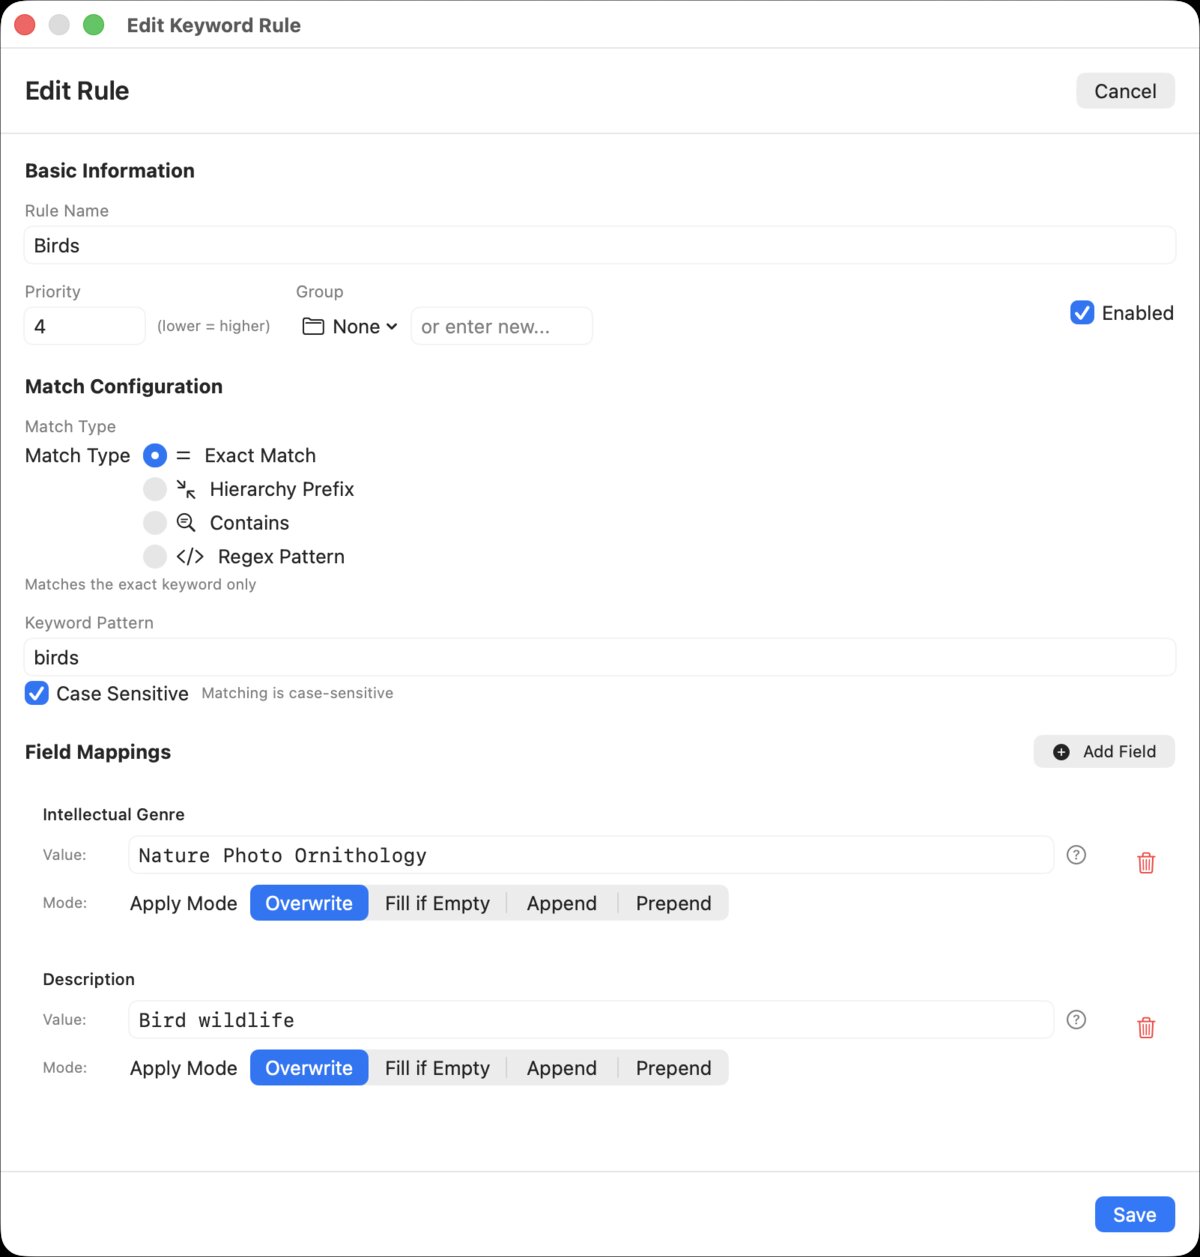The width and height of the screenshot is (1200, 1257).
Task: Uncheck the Enabled checkbox
Action: pos(1081,312)
